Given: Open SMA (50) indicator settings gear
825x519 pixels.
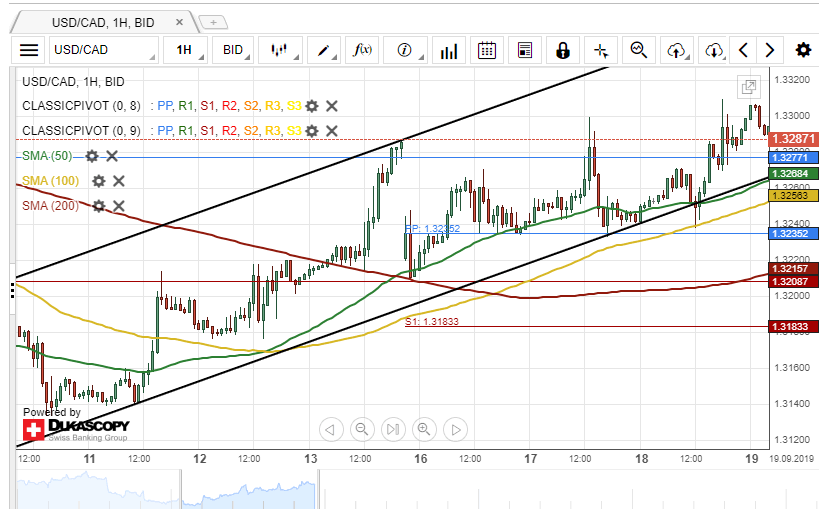Looking at the screenshot, I should click(x=92, y=156).
